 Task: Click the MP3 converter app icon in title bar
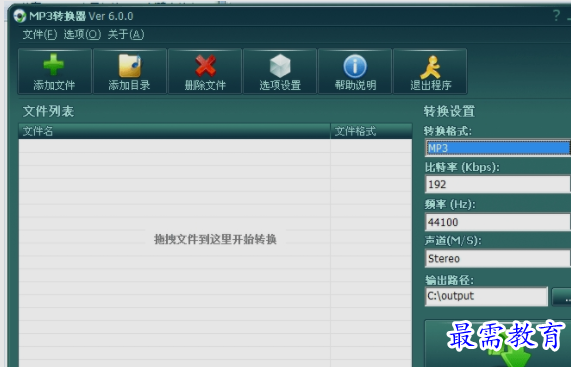(x=20, y=16)
